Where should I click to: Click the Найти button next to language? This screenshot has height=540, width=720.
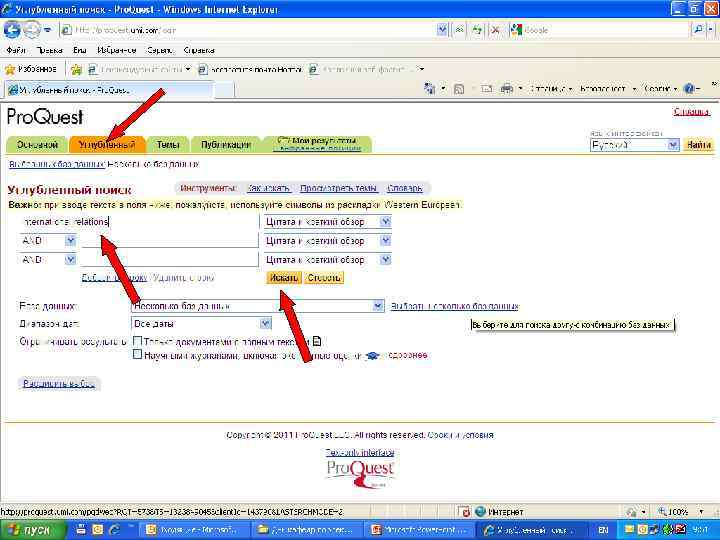[x=699, y=145]
